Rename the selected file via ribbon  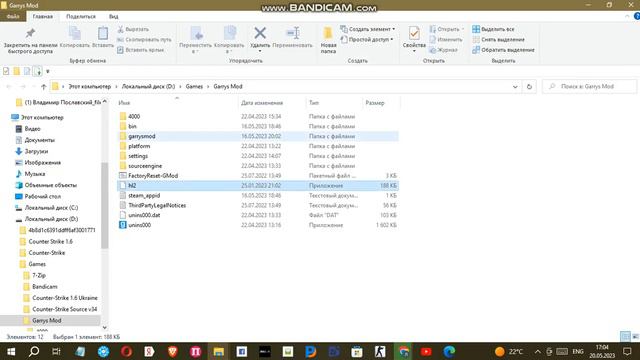point(292,38)
